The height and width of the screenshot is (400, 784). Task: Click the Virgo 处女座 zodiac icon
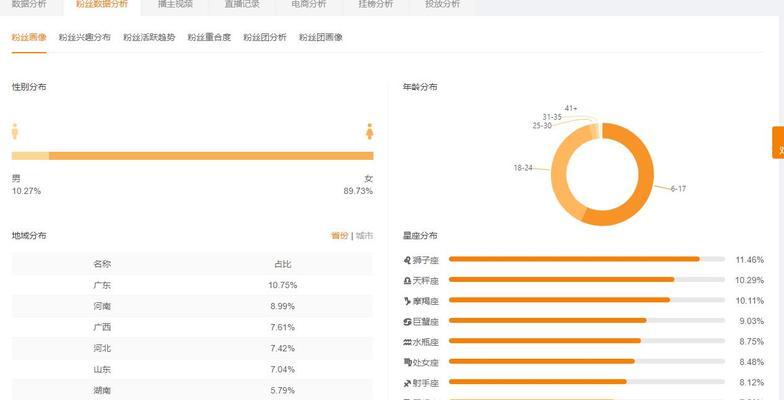coord(407,362)
